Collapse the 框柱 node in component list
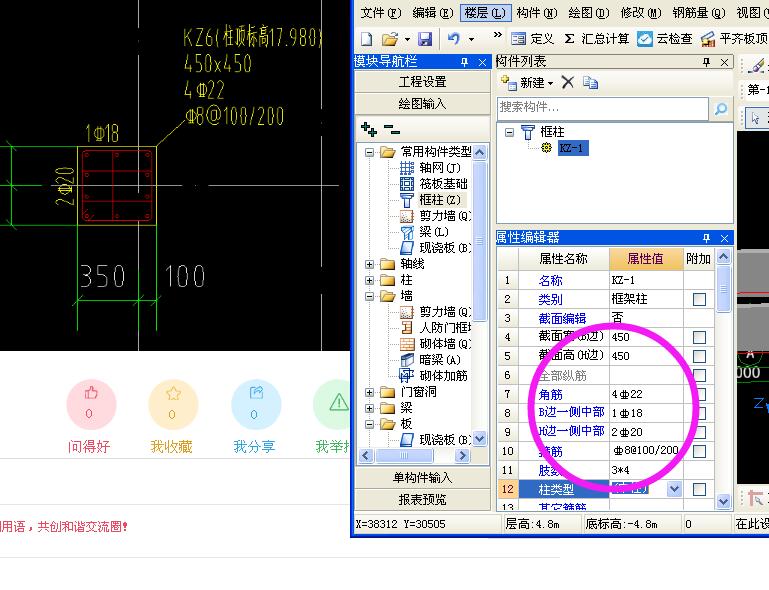The width and height of the screenshot is (769, 590). tap(510, 132)
